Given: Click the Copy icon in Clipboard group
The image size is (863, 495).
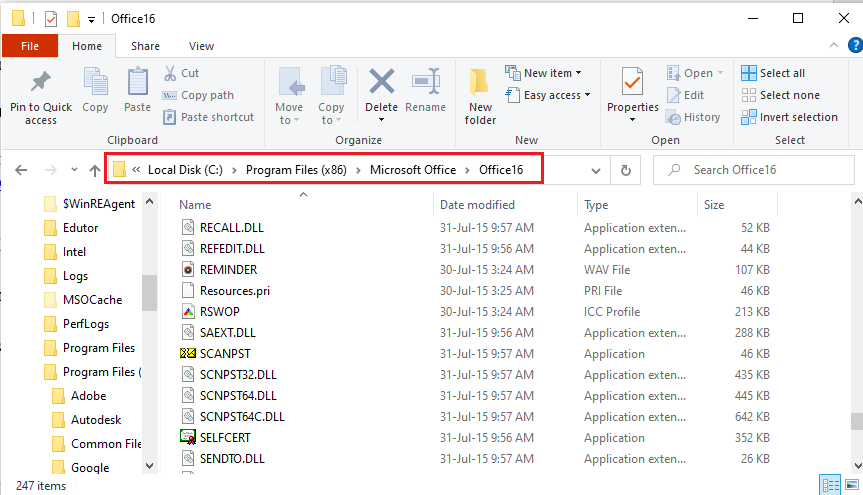Looking at the screenshot, I should [x=95, y=82].
